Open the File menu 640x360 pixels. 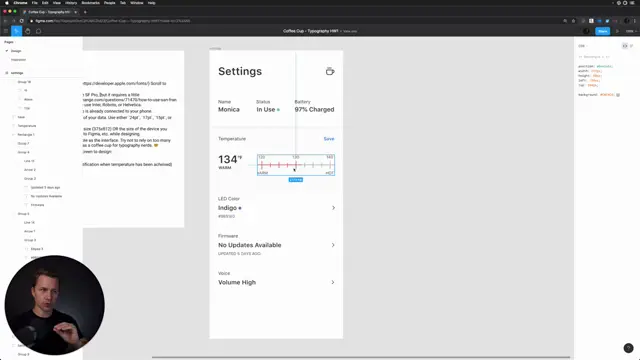(x=35, y=3)
